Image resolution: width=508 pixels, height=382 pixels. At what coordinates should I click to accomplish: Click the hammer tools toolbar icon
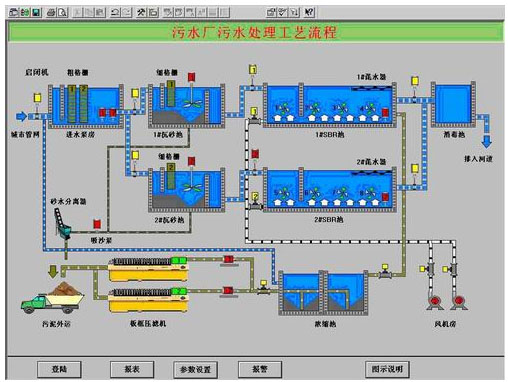pos(142,12)
